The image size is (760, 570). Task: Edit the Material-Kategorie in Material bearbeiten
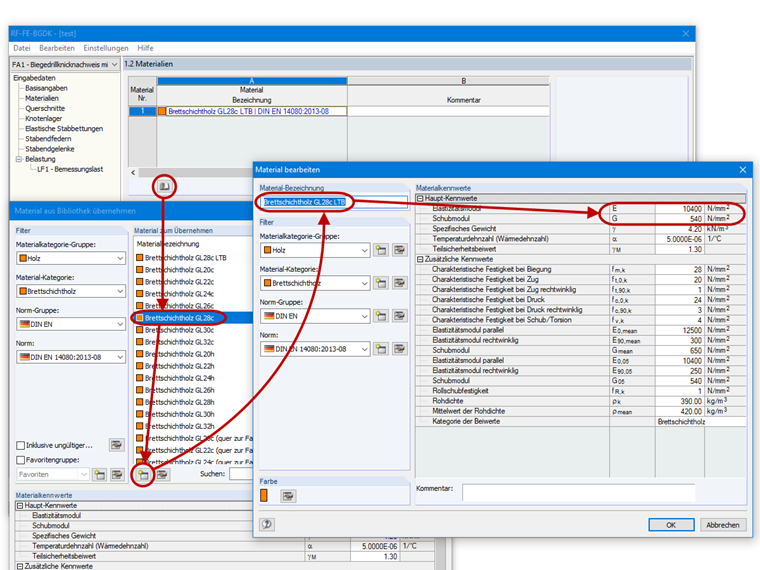click(x=399, y=283)
